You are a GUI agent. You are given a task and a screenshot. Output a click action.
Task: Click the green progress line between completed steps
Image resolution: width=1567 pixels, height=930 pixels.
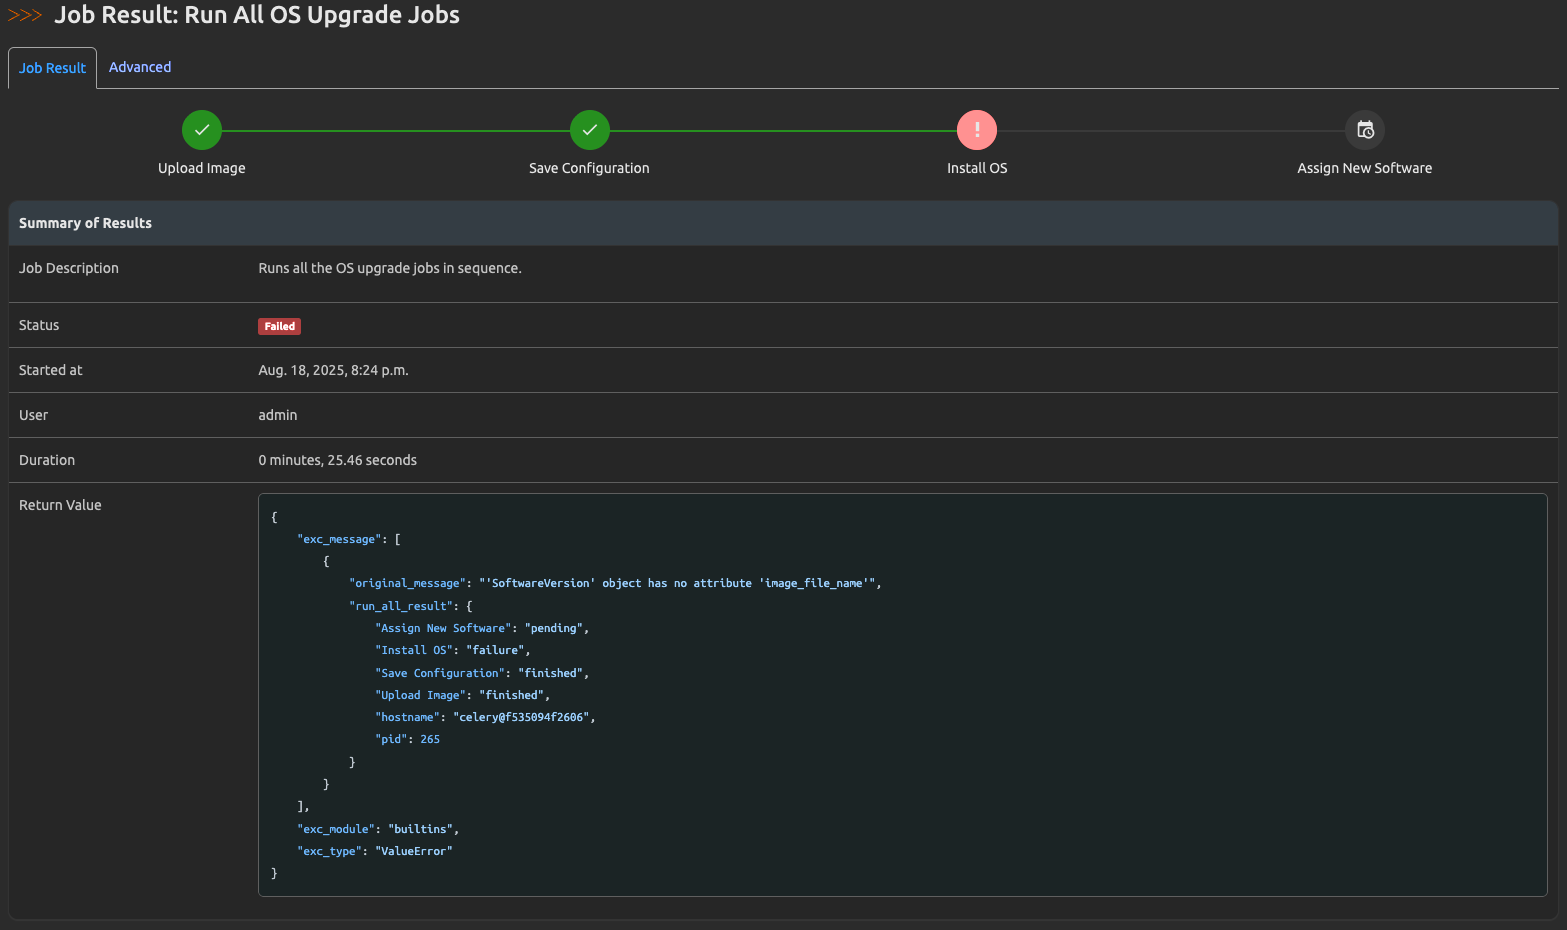pos(395,129)
